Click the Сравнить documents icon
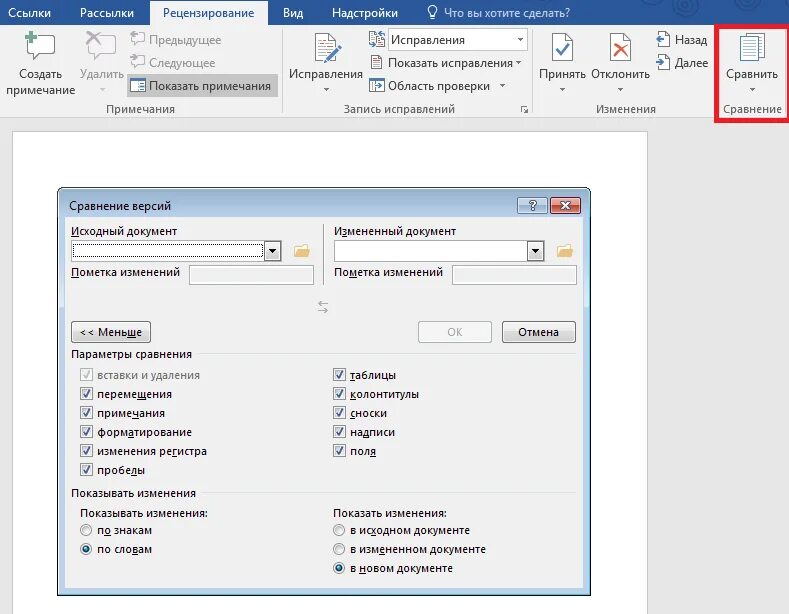The image size is (789, 614). [752, 47]
